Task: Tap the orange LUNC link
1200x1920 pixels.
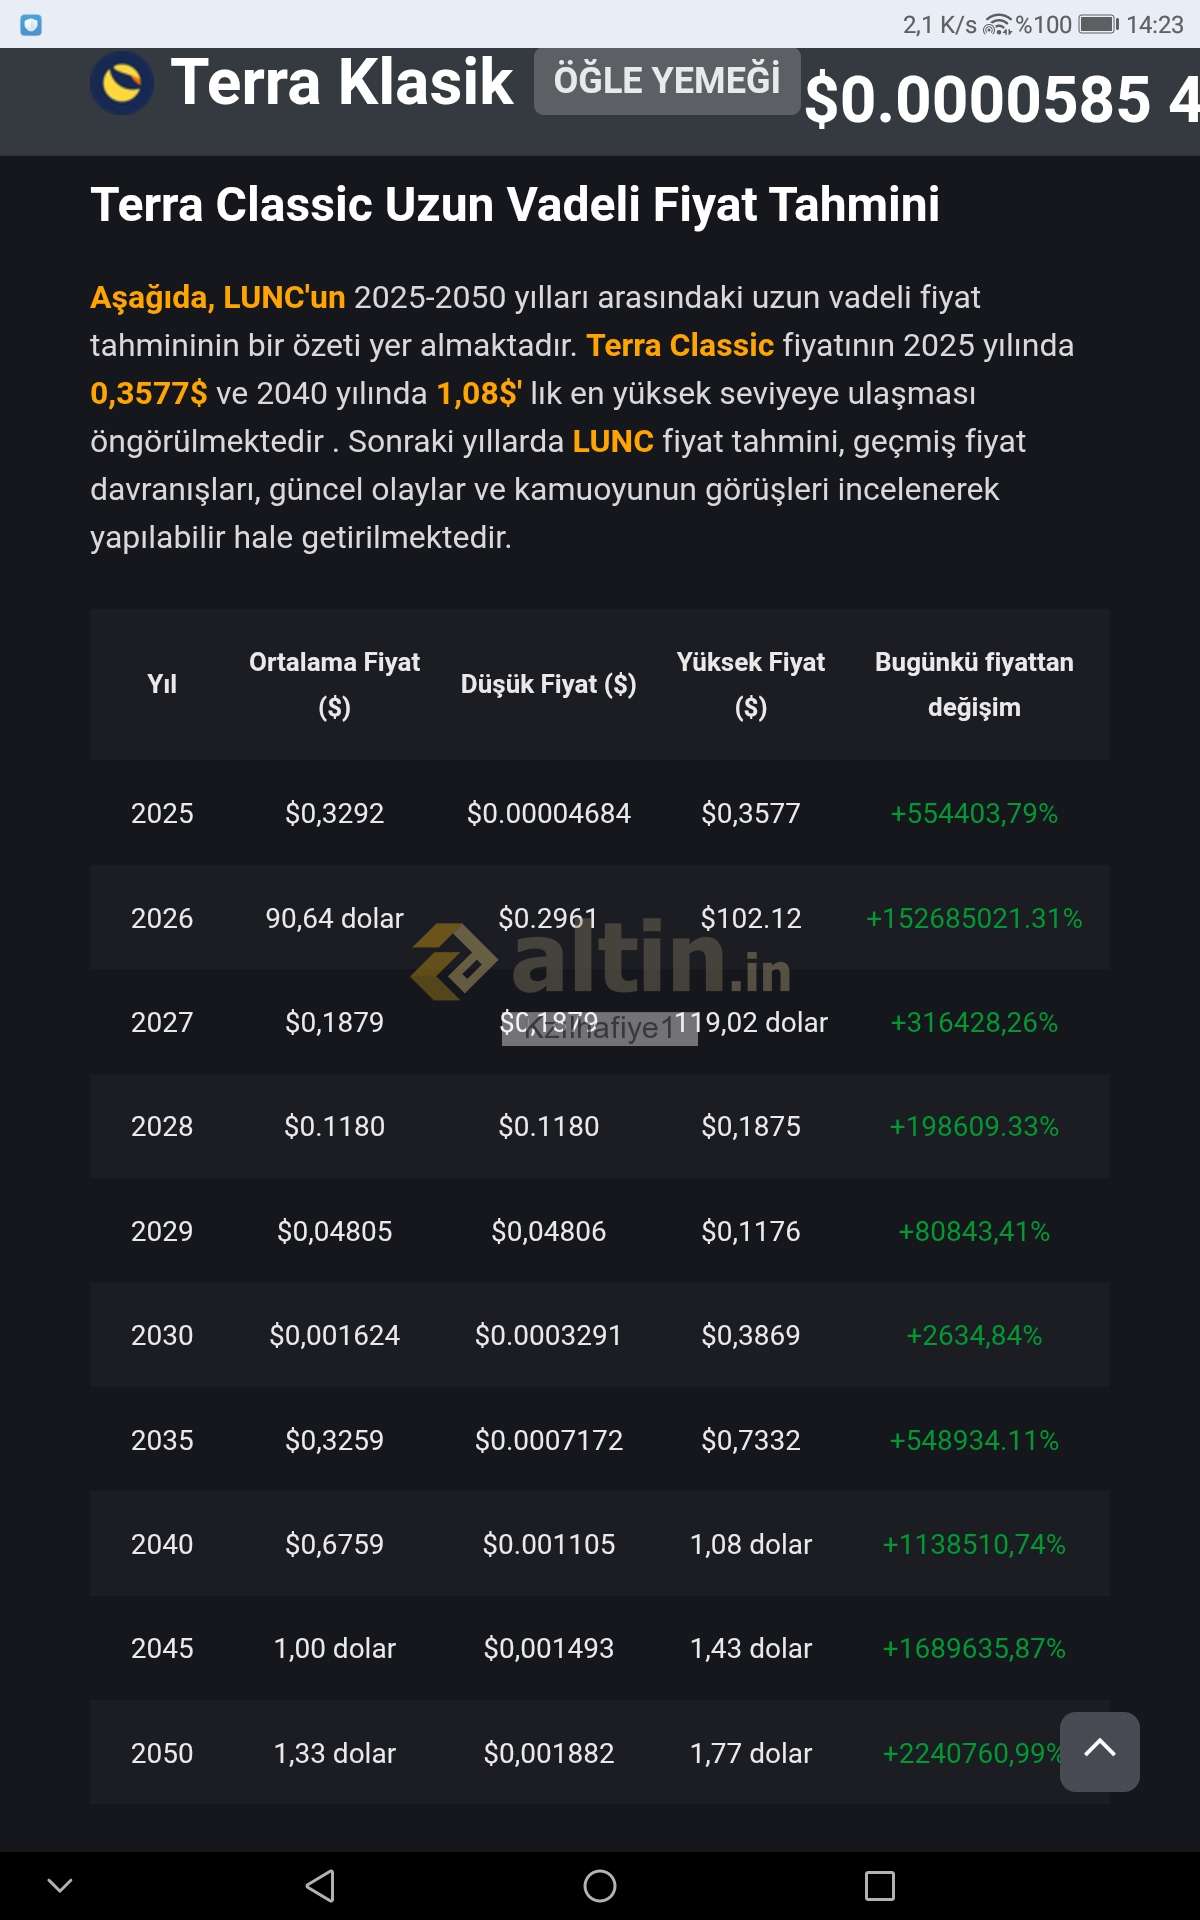Action: 613,441
